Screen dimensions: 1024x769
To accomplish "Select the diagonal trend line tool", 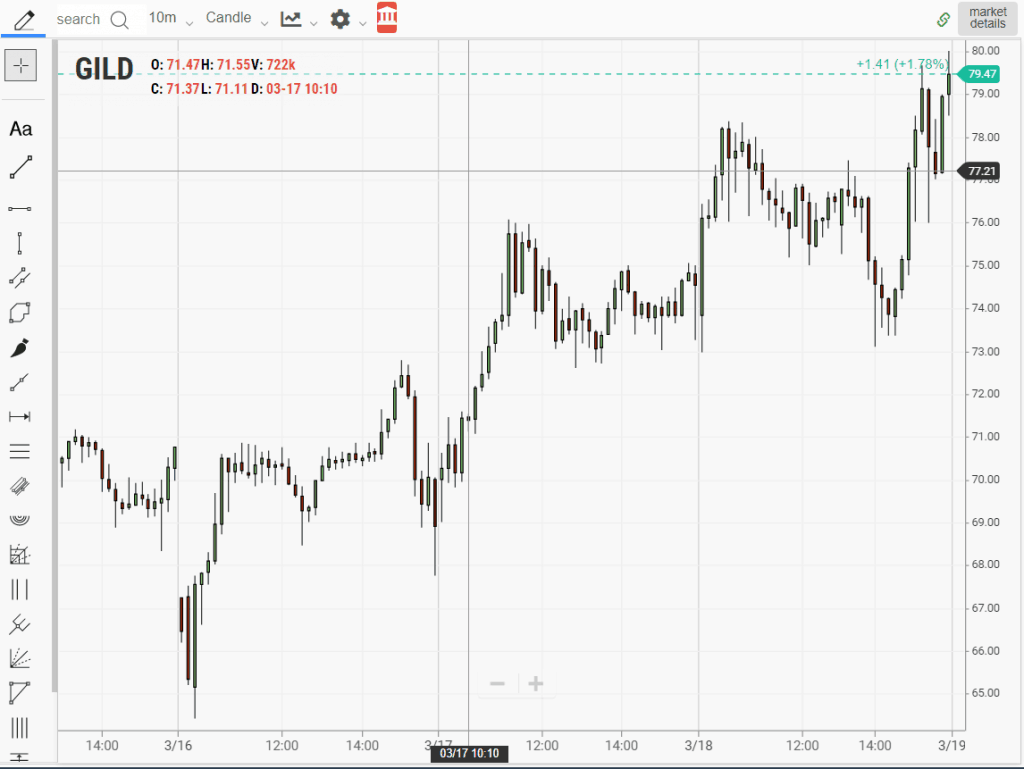I will coord(21,167).
